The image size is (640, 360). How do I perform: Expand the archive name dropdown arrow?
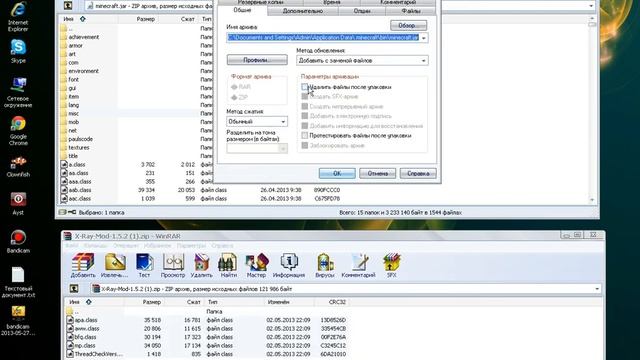(424, 38)
